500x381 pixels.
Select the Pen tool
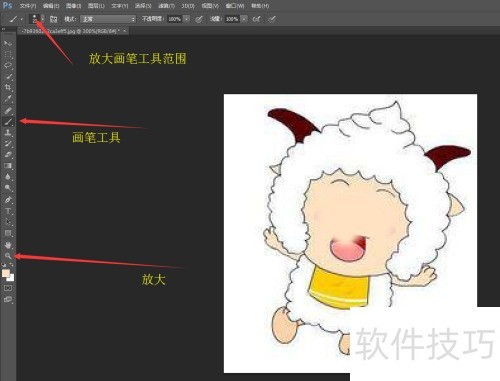pyautogui.click(x=8, y=200)
